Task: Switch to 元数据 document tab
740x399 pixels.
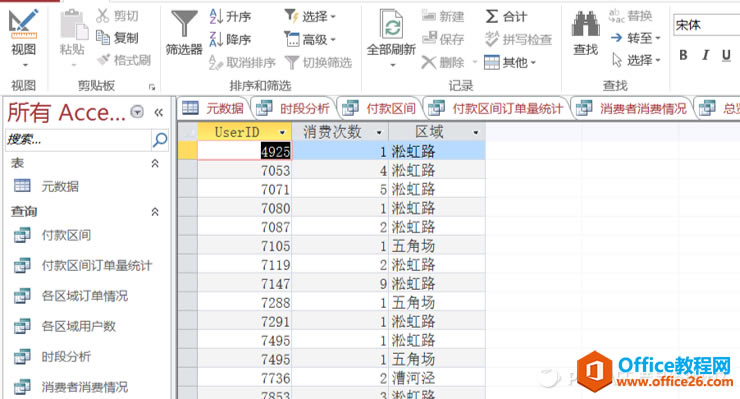Action: [x=213, y=109]
